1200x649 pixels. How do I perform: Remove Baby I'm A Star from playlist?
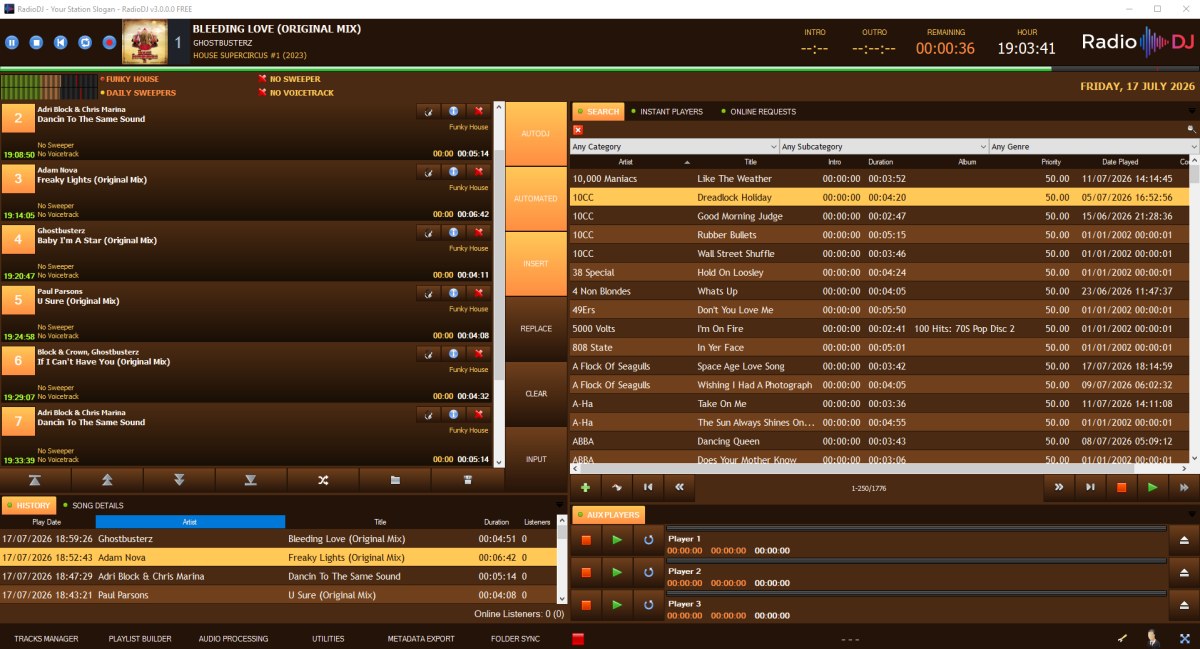(479, 232)
